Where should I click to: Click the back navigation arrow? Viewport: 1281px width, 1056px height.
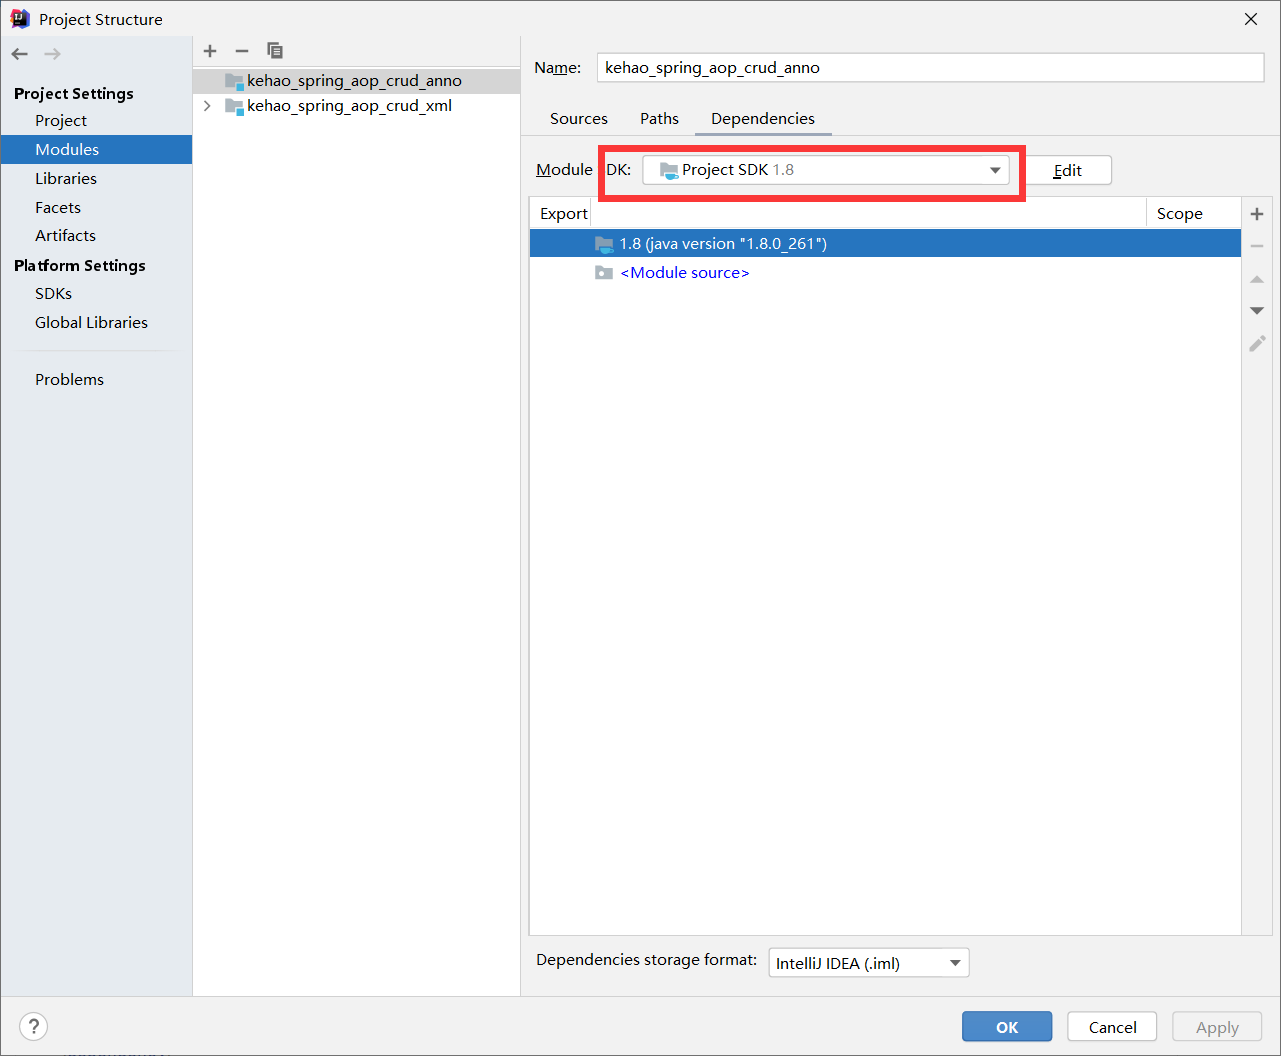(x=20, y=54)
